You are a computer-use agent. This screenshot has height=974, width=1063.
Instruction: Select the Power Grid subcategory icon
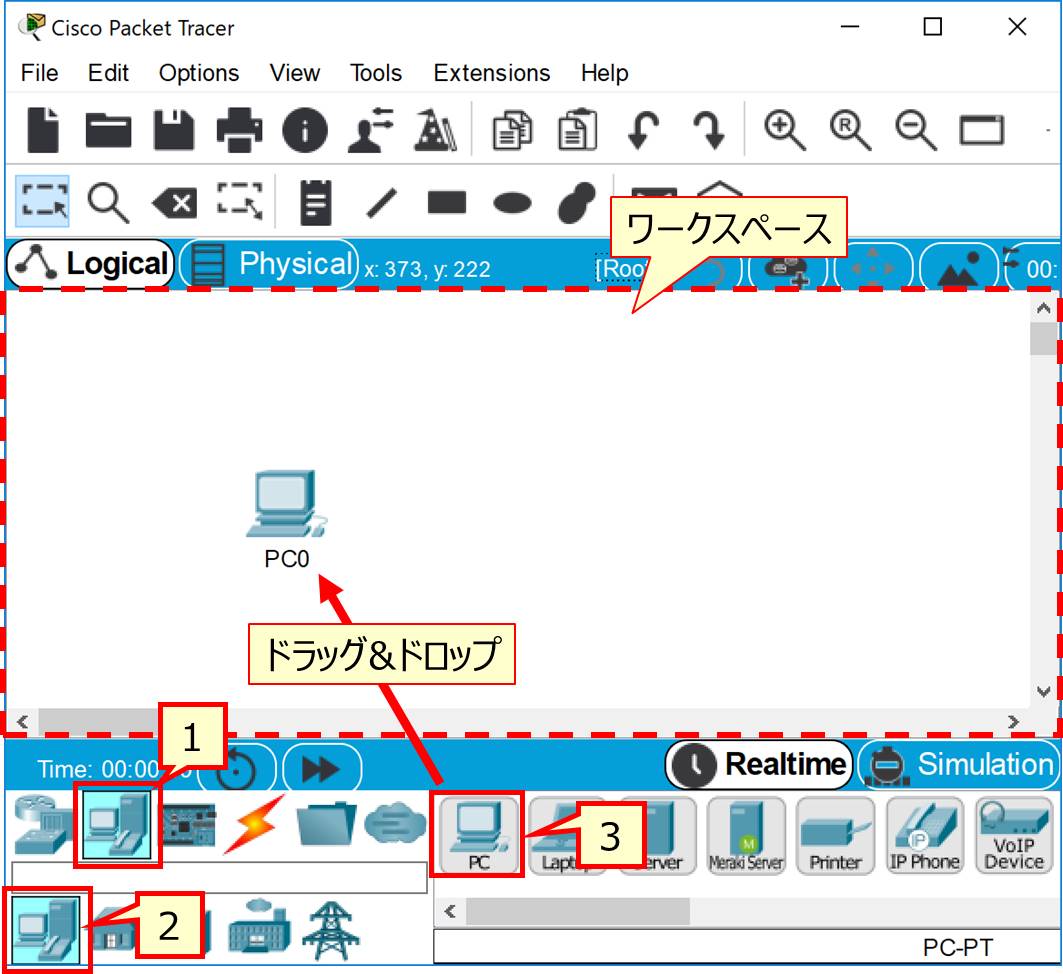click(x=331, y=931)
